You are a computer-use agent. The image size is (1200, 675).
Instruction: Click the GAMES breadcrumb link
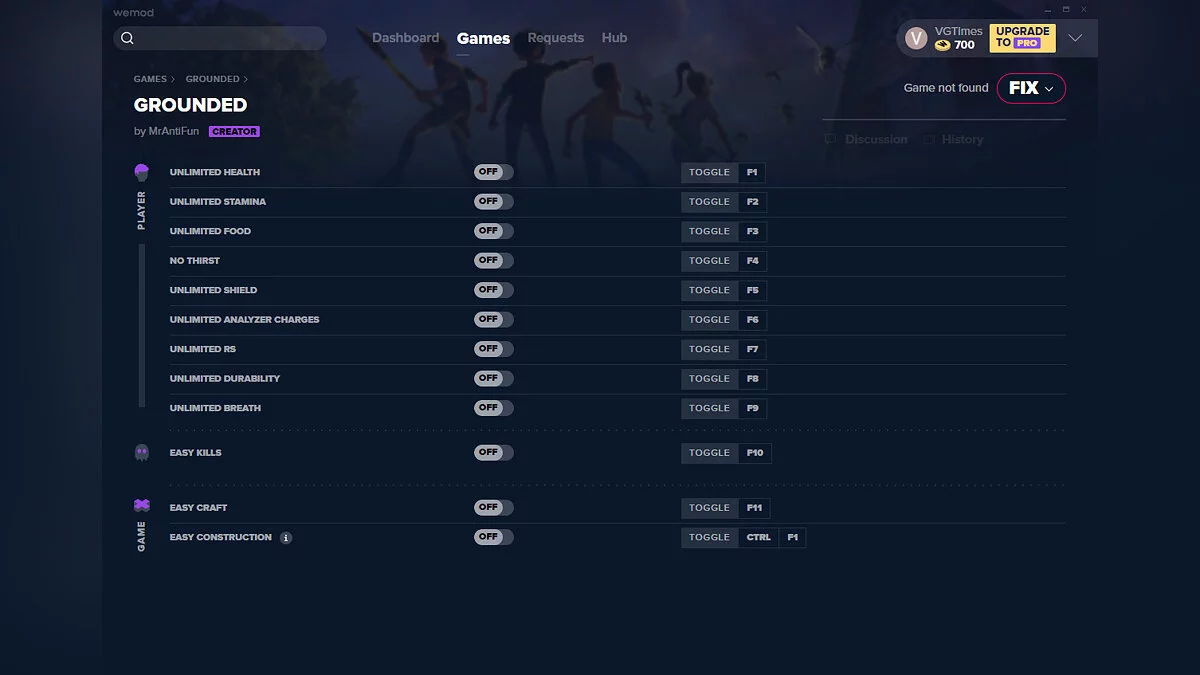(150, 79)
